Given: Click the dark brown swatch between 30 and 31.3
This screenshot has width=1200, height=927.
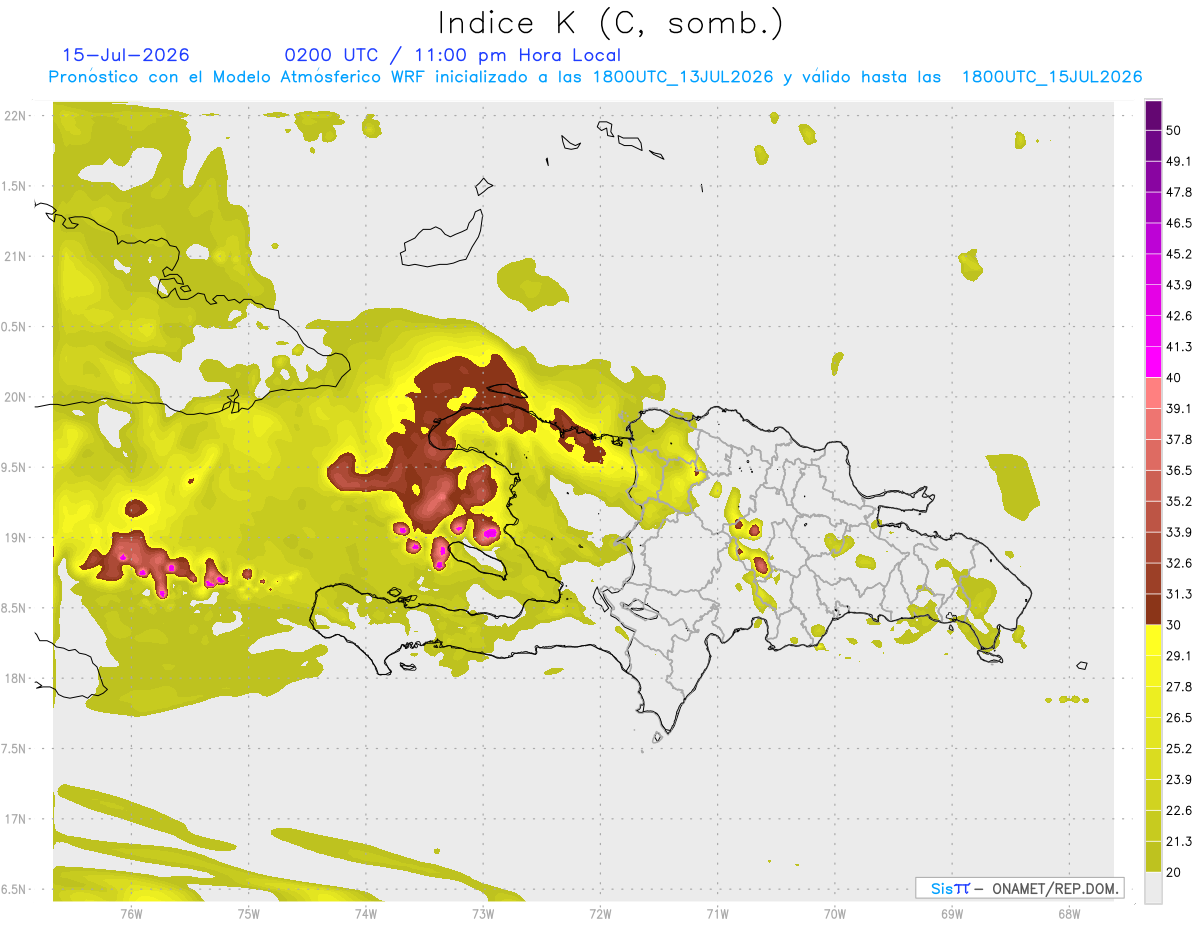Looking at the screenshot, I should 1153,609.
